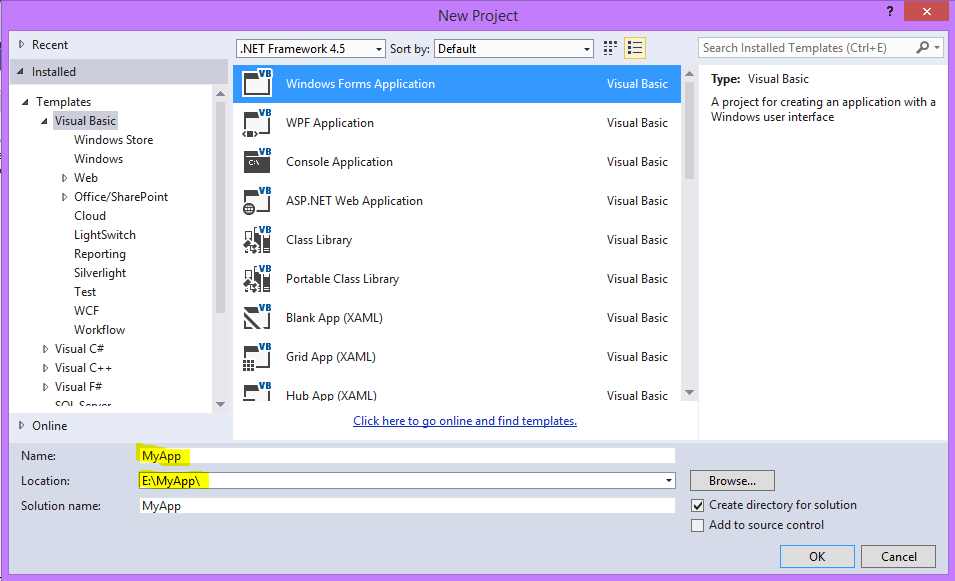Select the Cloud template category

[90, 216]
